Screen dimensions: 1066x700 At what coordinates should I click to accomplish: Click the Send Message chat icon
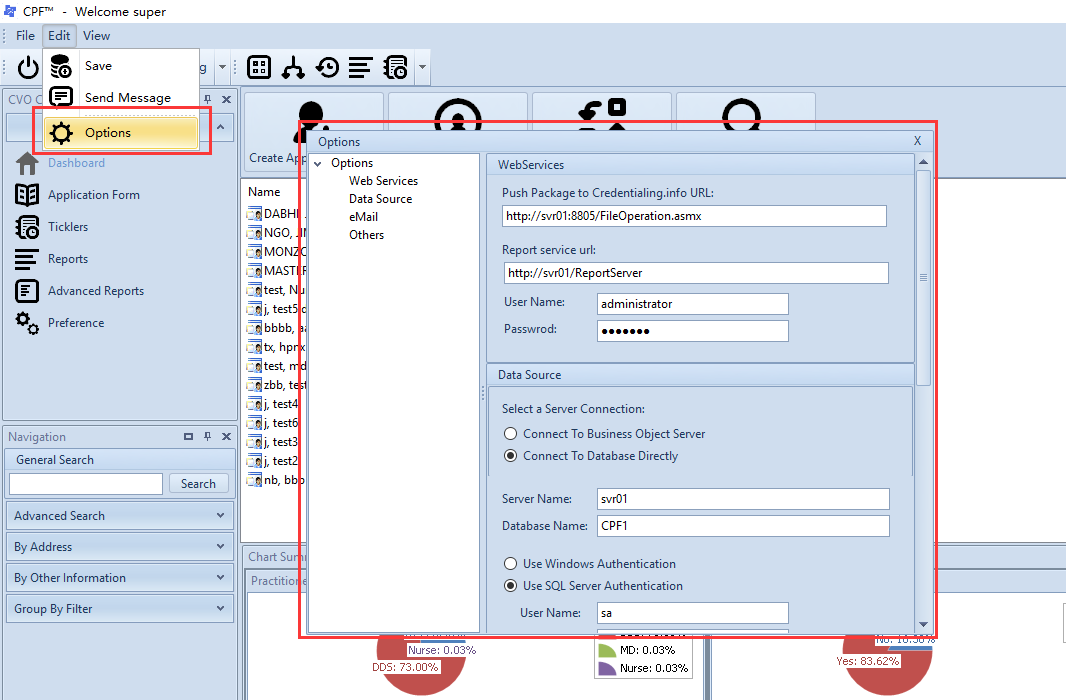coord(61,97)
